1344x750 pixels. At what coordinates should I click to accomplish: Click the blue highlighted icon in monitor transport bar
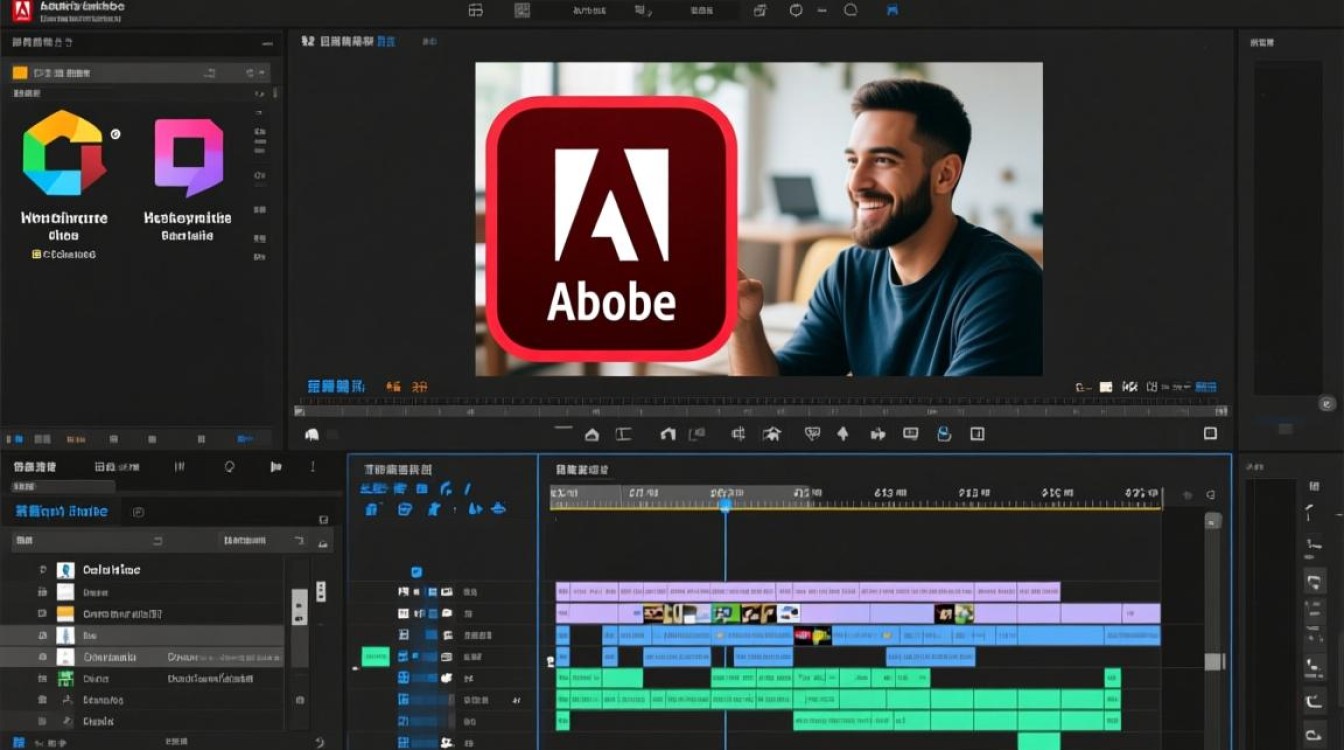click(x=943, y=434)
